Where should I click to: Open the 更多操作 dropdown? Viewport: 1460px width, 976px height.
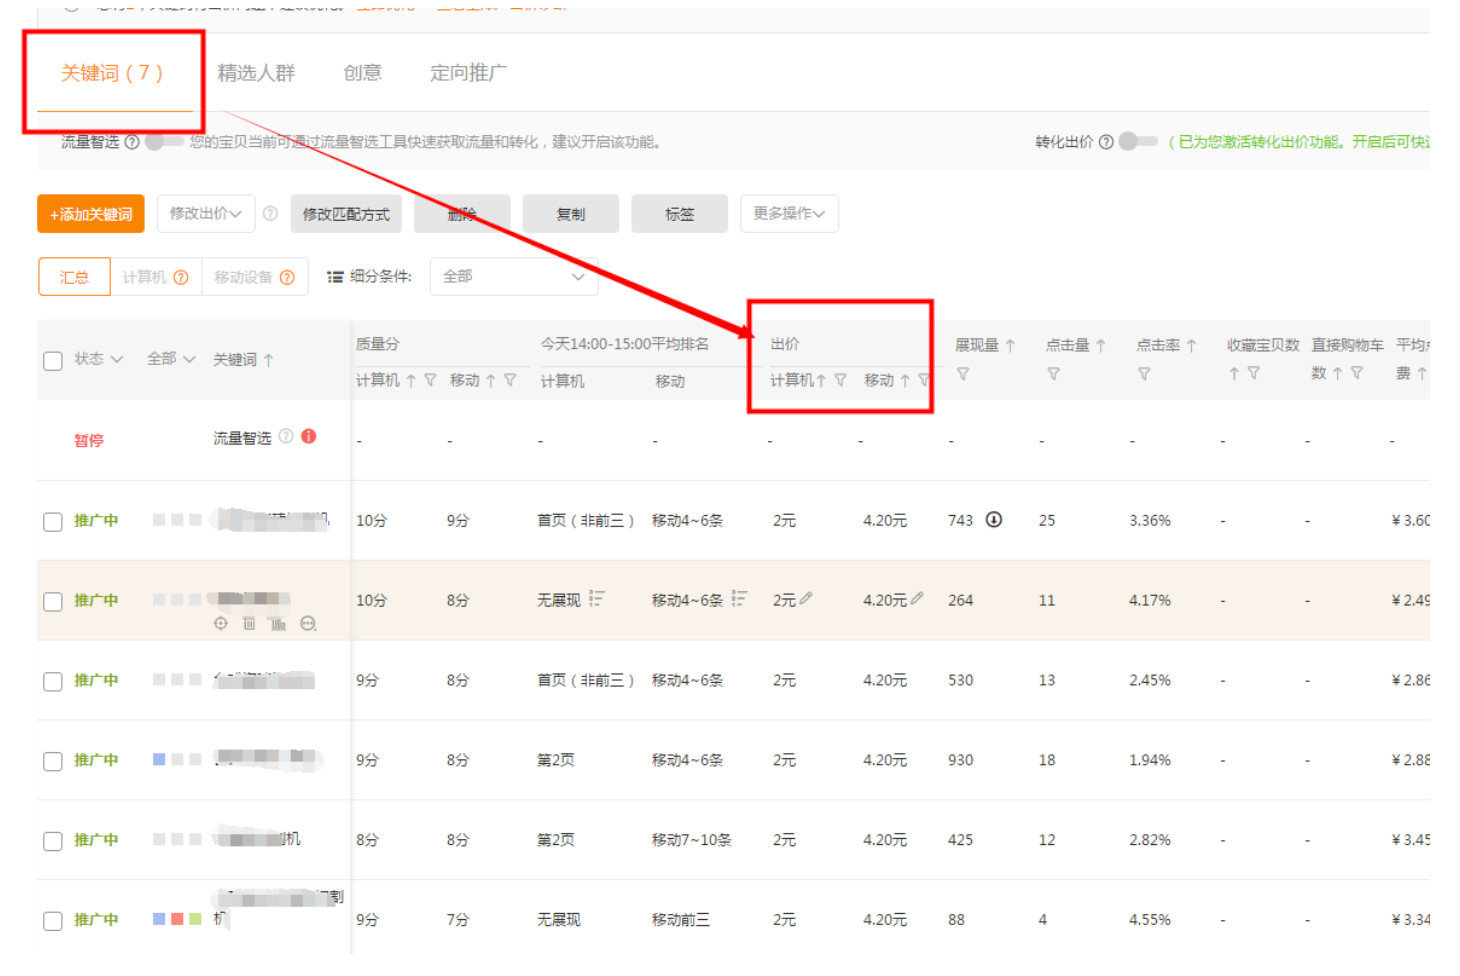(x=789, y=213)
